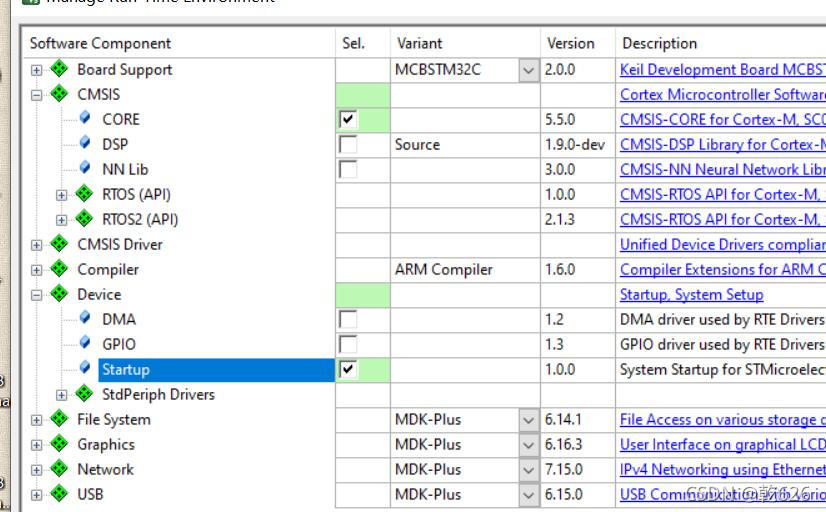Select the highlighted Startup tree row
This screenshot has width=826, height=512.
pos(216,370)
